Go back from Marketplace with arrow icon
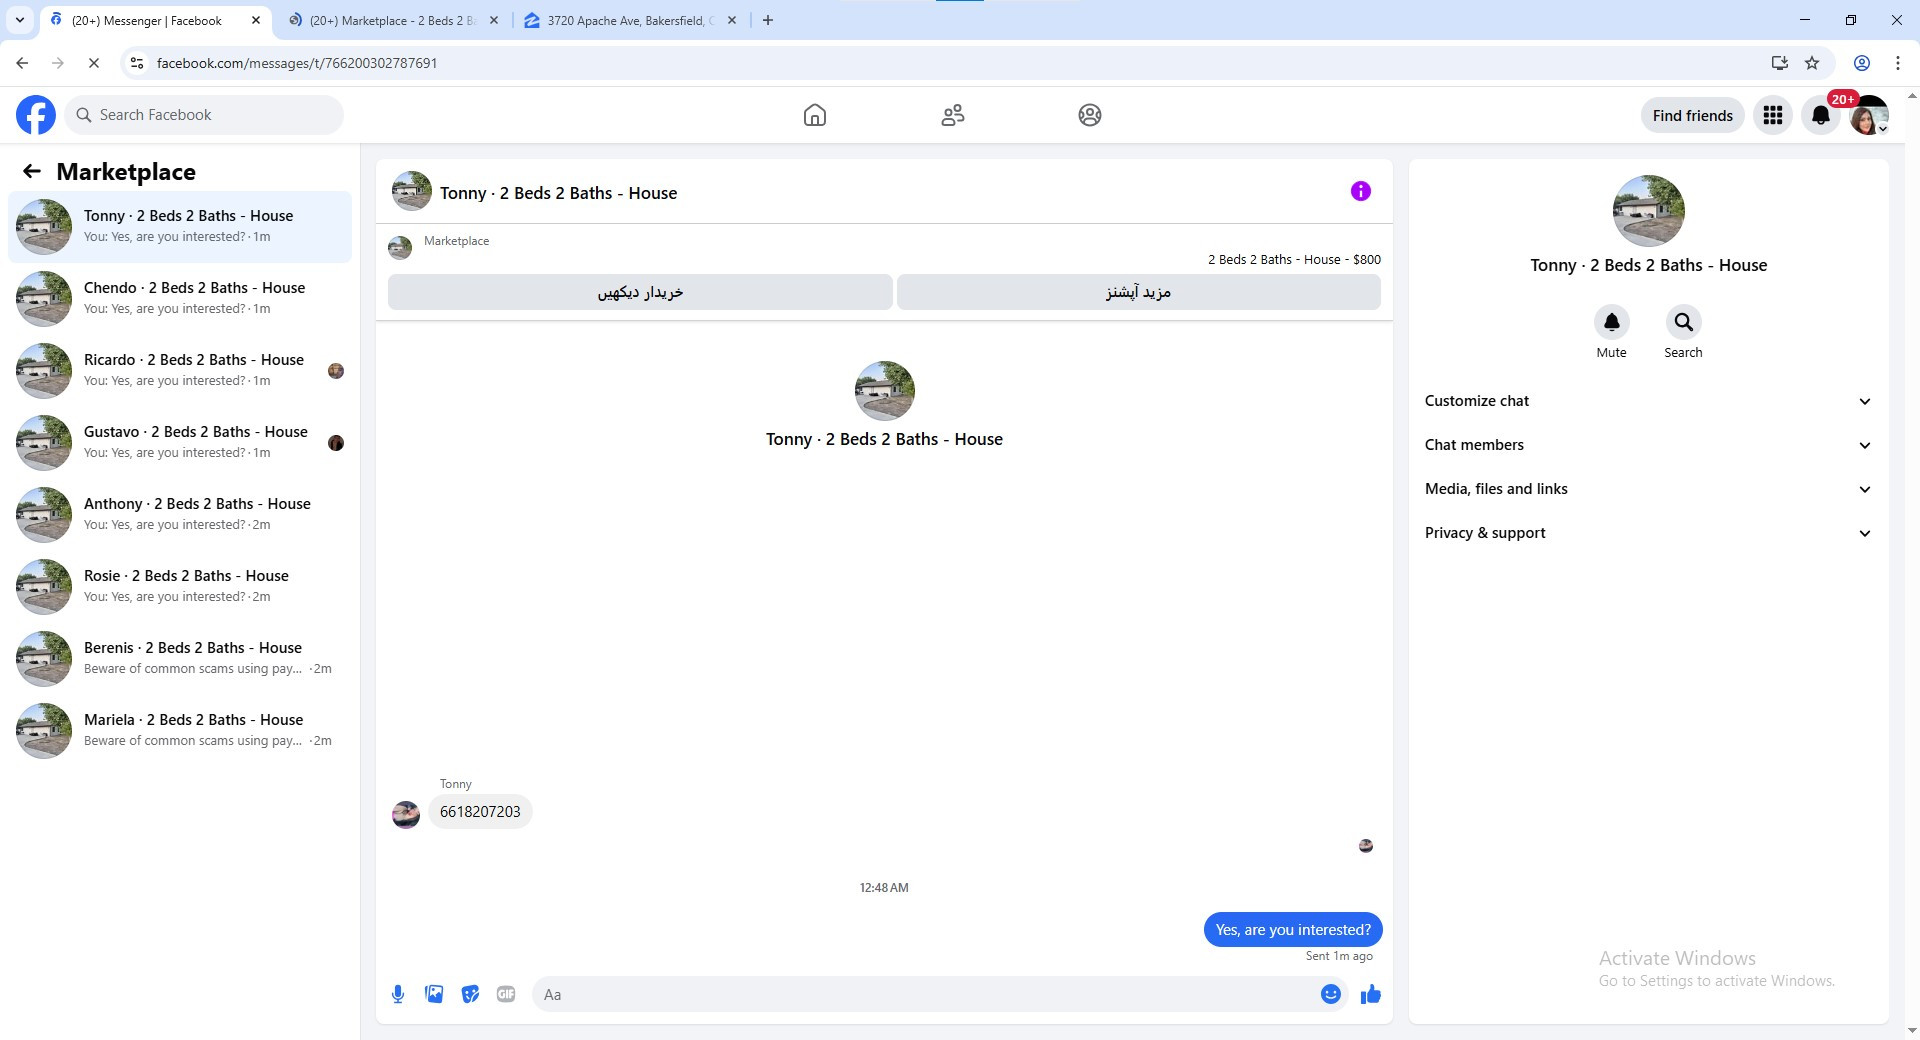This screenshot has height=1040, width=1920. 32,171
